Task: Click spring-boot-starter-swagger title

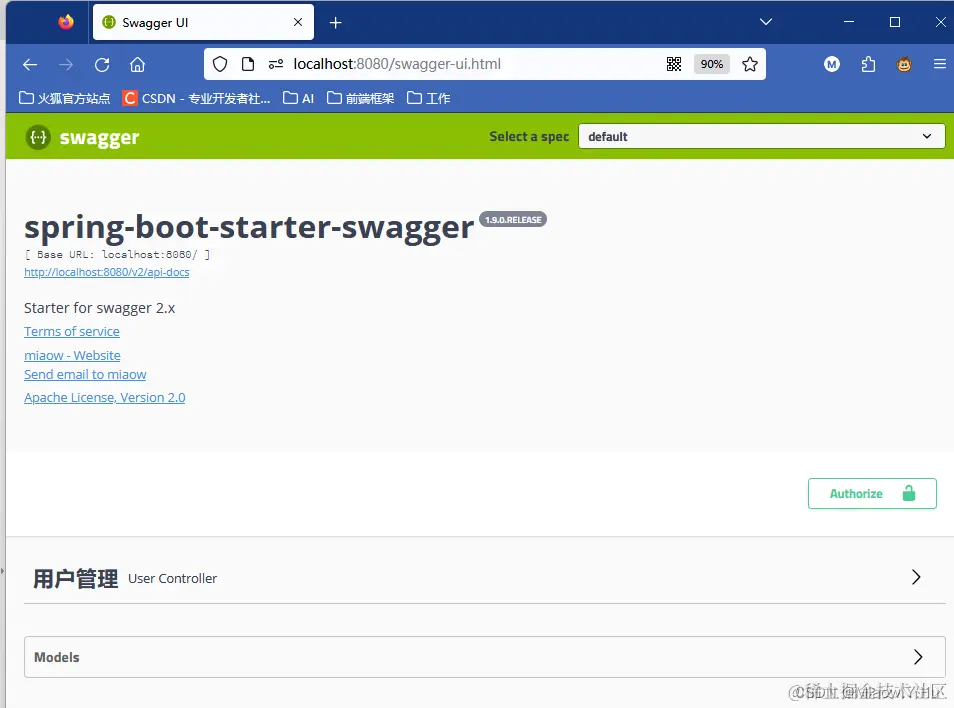Action: point(249,227)
